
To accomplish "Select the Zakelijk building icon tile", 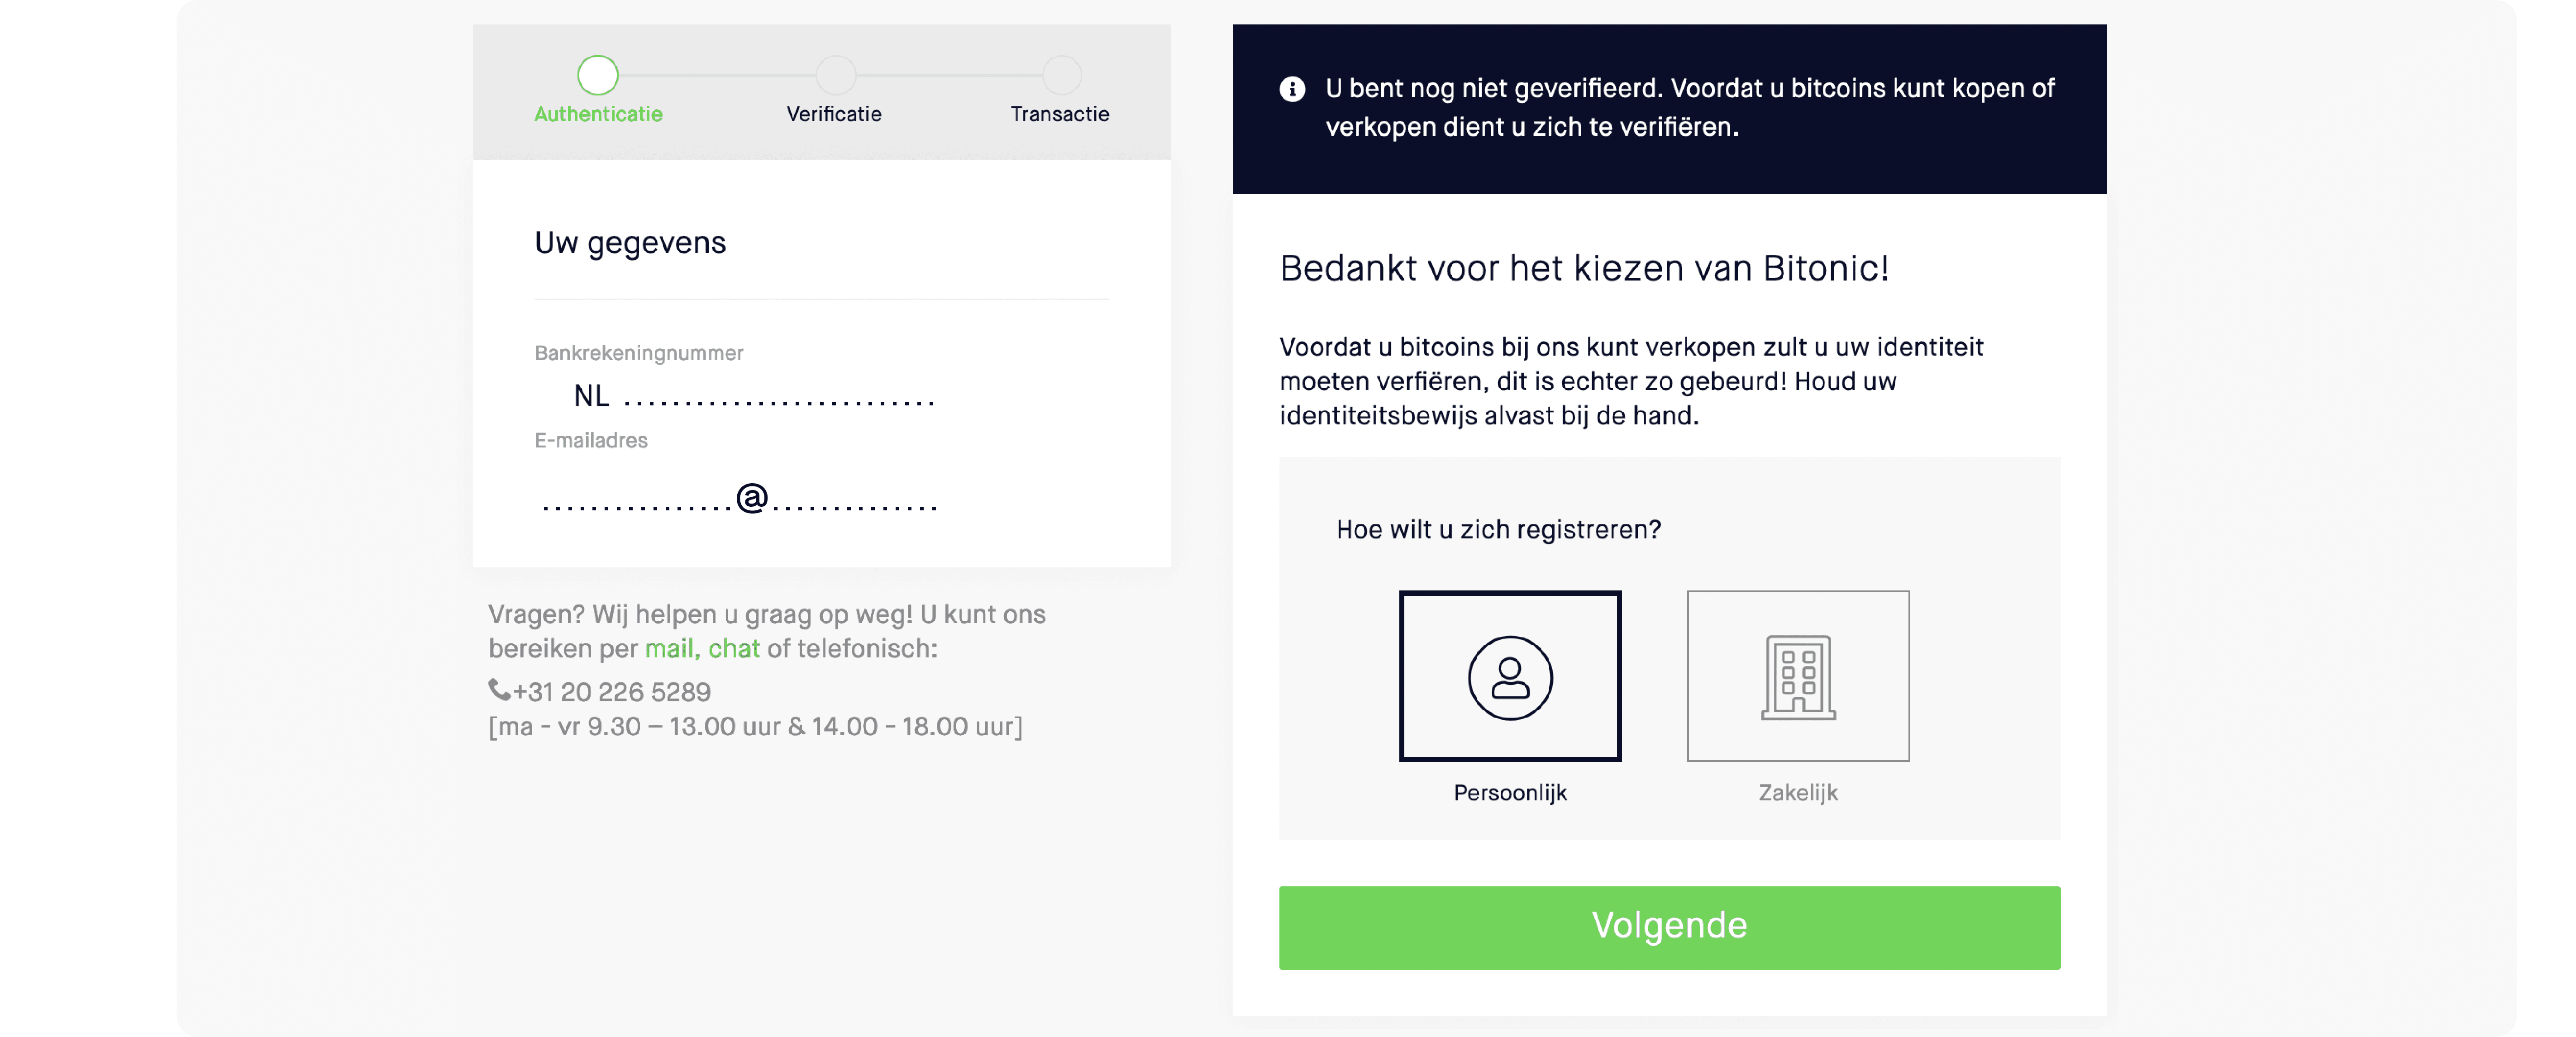I will tap(1798, 676).
